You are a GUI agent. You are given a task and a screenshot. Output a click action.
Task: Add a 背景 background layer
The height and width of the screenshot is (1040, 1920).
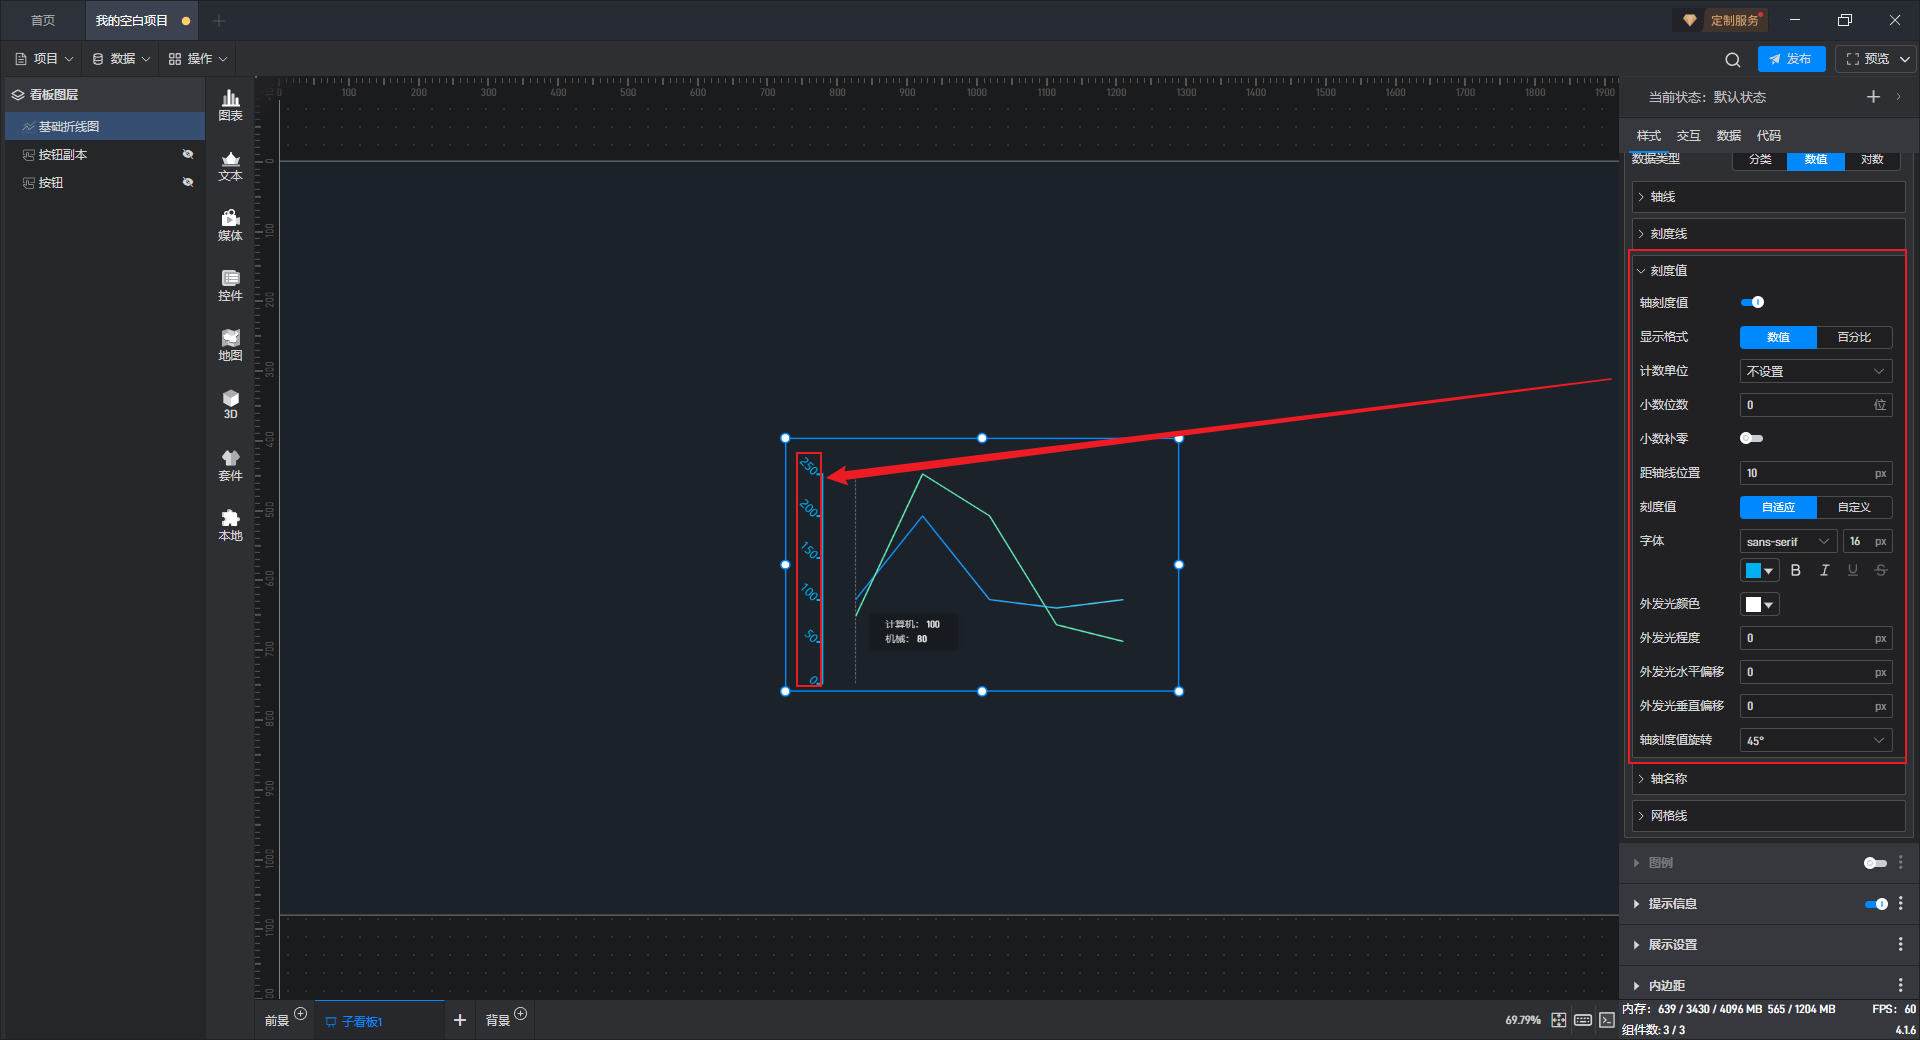click(x=520, y=1013)
